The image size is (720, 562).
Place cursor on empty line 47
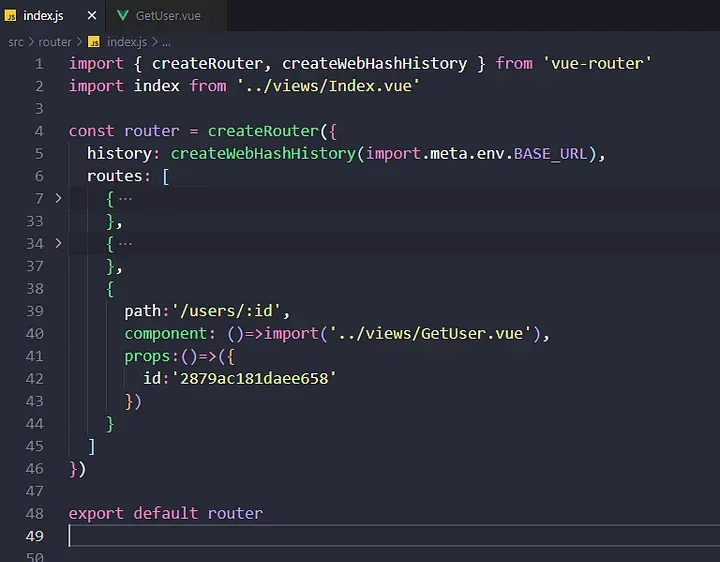[x=394, y=491]
